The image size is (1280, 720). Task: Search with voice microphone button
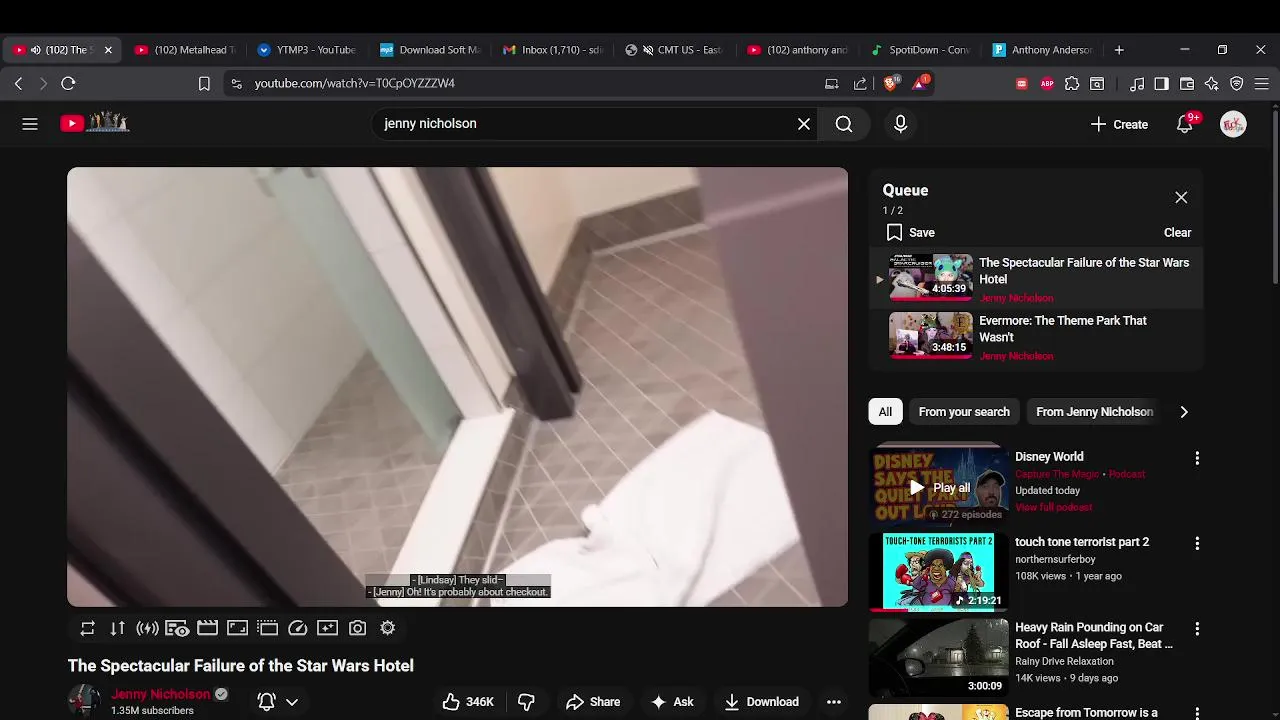[900, 124]
